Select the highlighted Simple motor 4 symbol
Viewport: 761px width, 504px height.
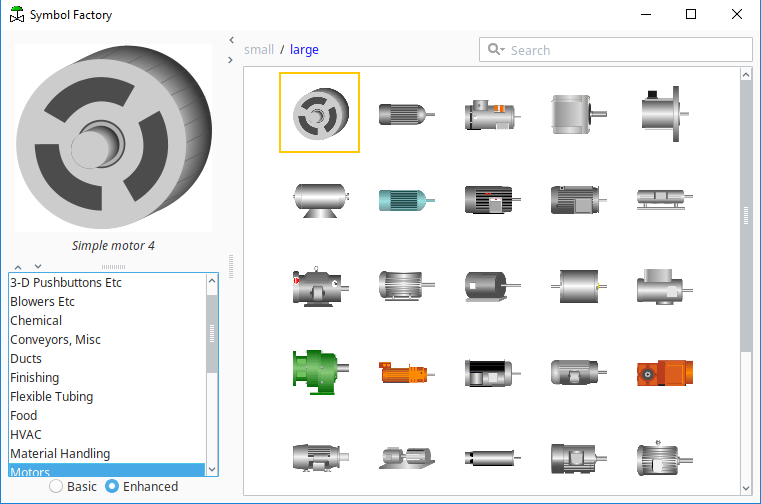(319, 113)
